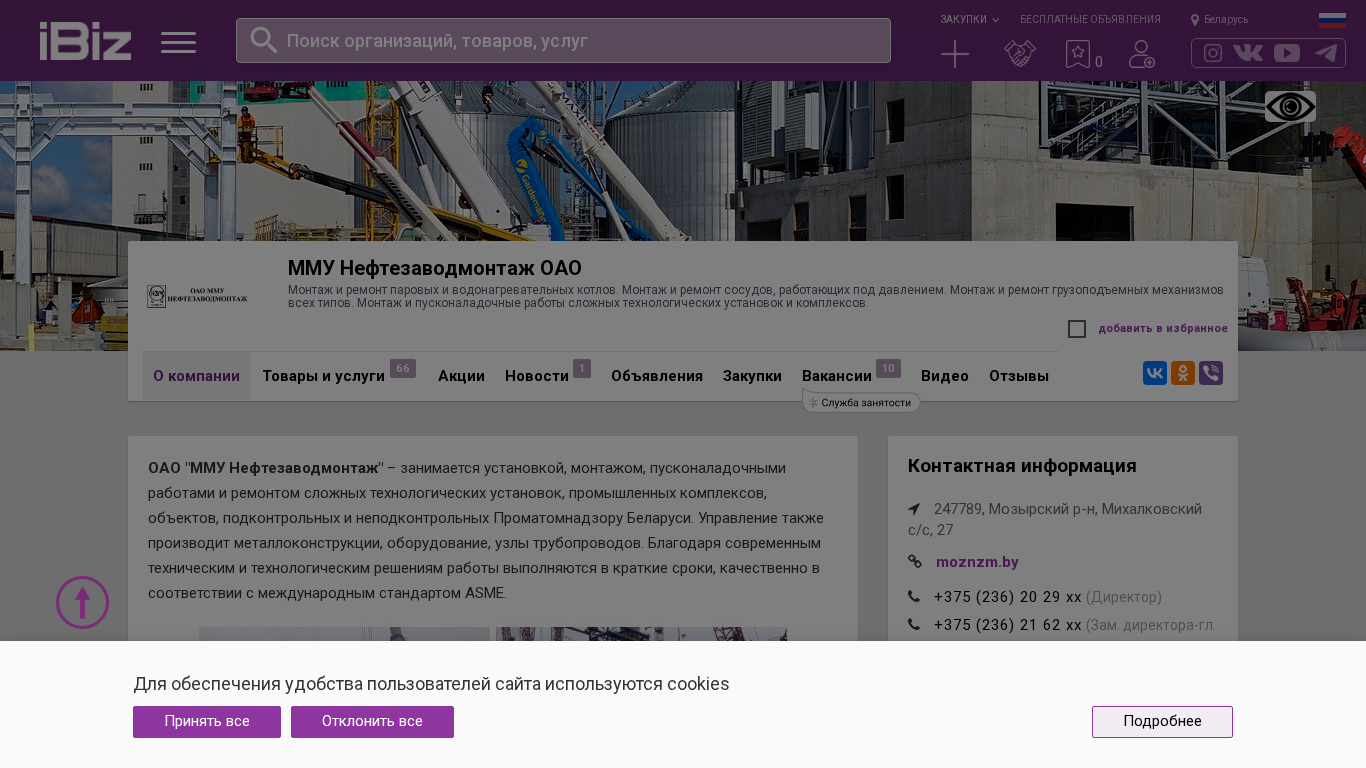Click the ОАО ММУ Нефтезаводмонтаж company logo
Image resolution: width=1366 pixels, height=768 pixels.
click(198, 296)
